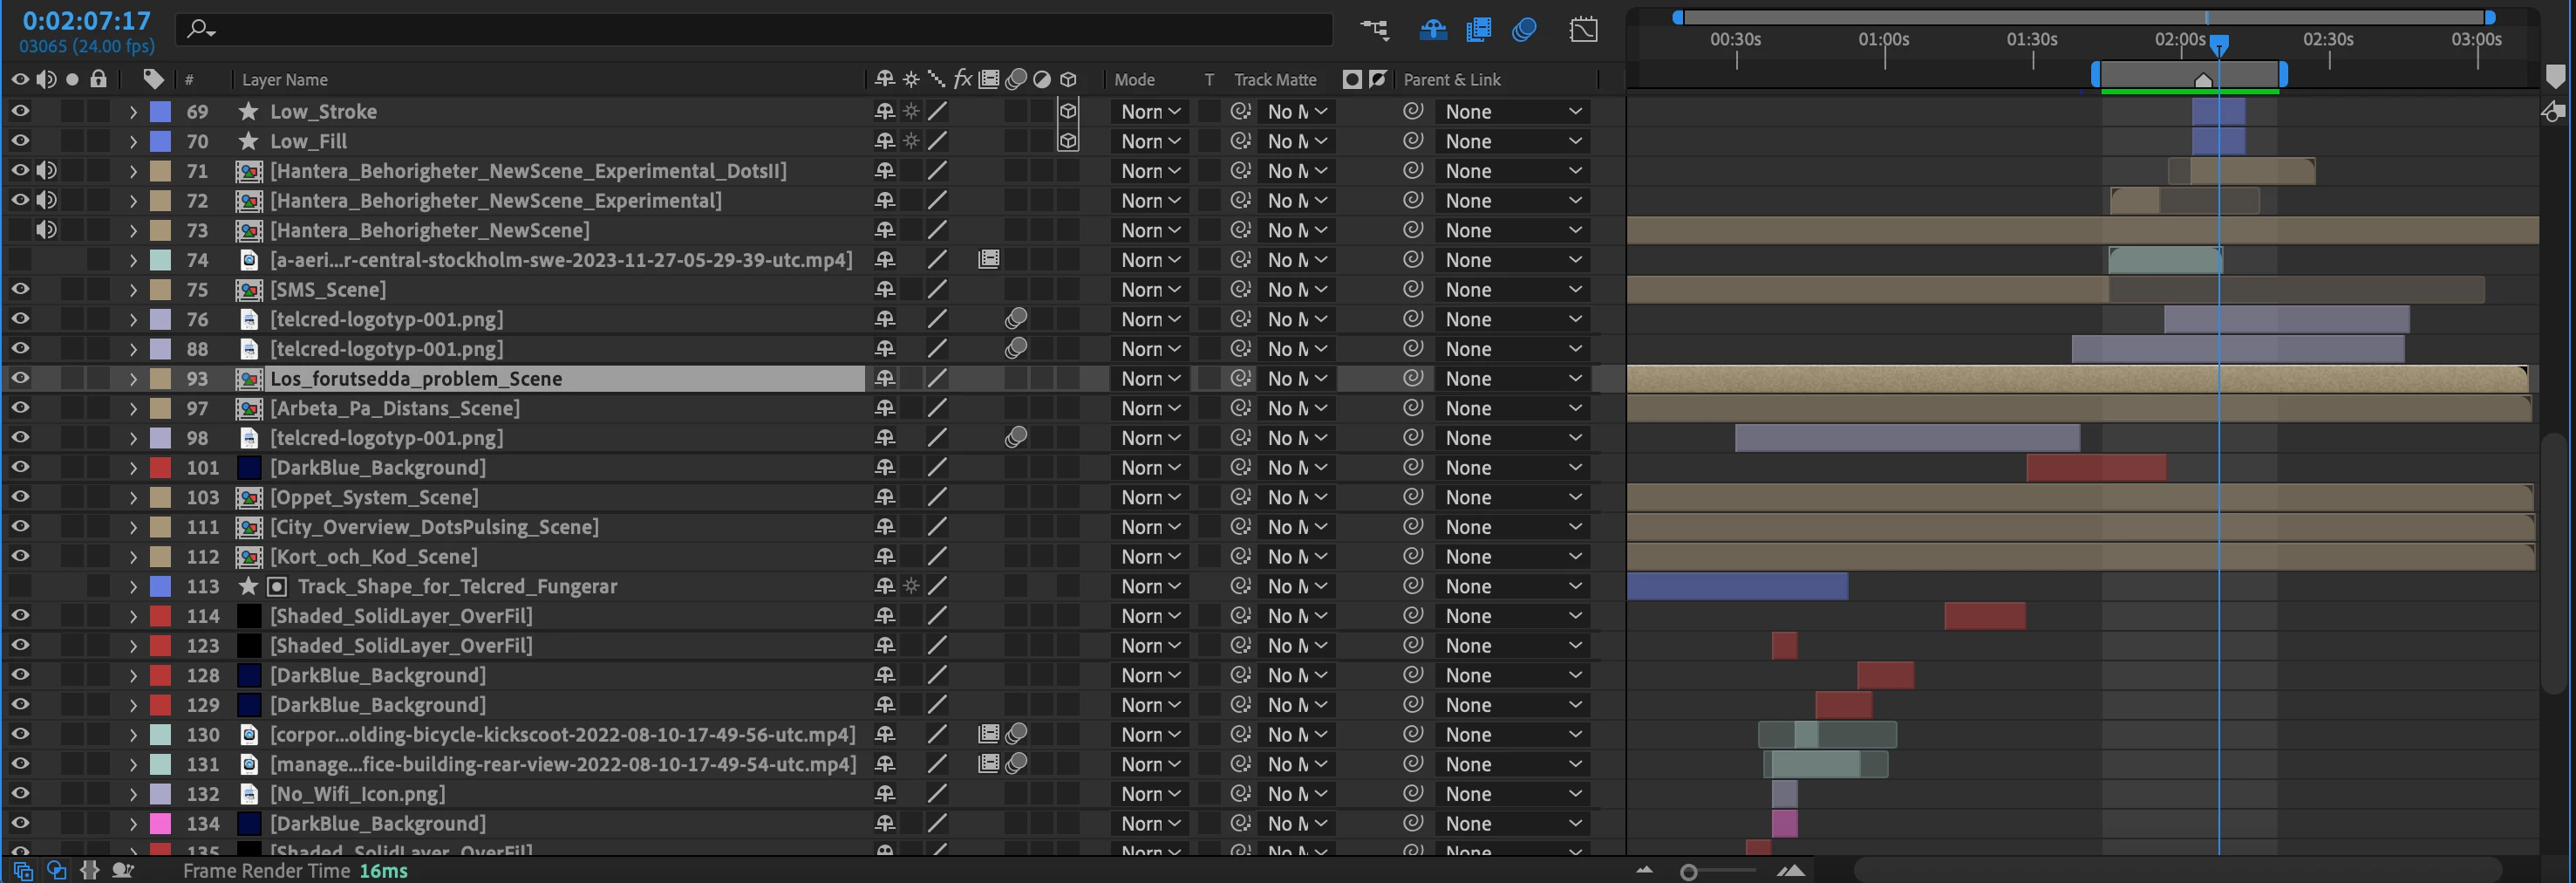Click the Layer Name column header

point(285,79)
